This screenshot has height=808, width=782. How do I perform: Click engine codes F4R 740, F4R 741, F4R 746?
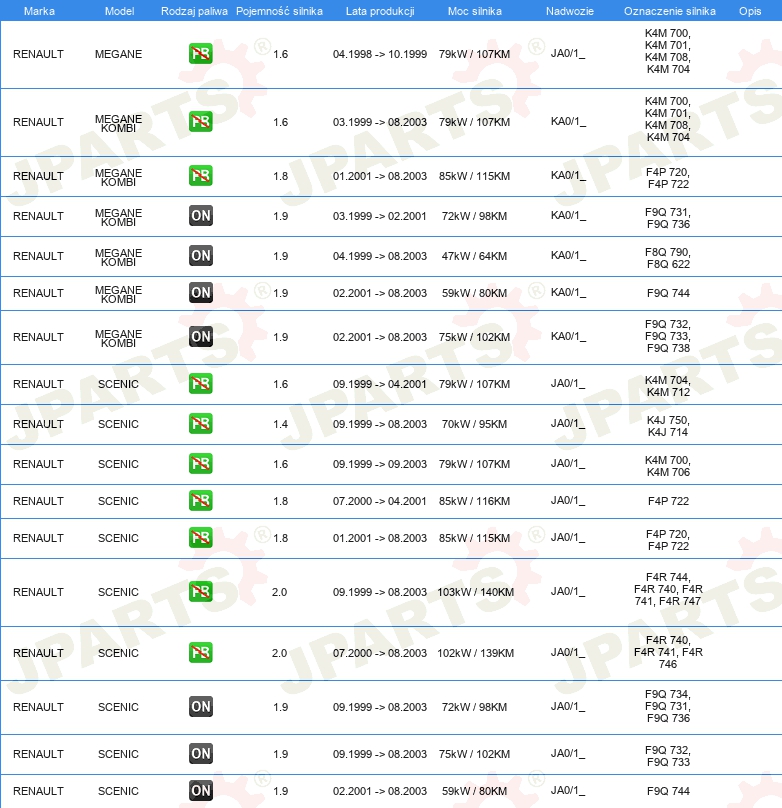tap(668, 652)
